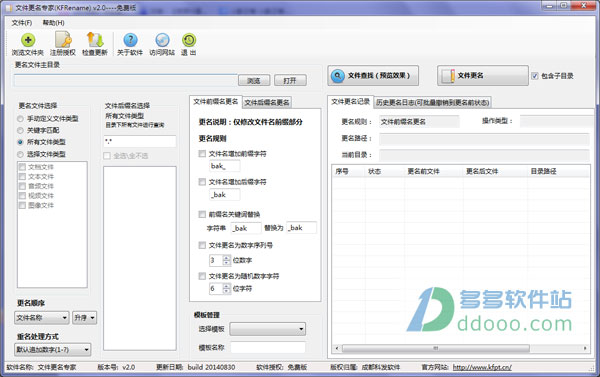Open the 默认追加数字(1-7) dropdown
Screen dimensions: 600x377
[x=53, y=349]
